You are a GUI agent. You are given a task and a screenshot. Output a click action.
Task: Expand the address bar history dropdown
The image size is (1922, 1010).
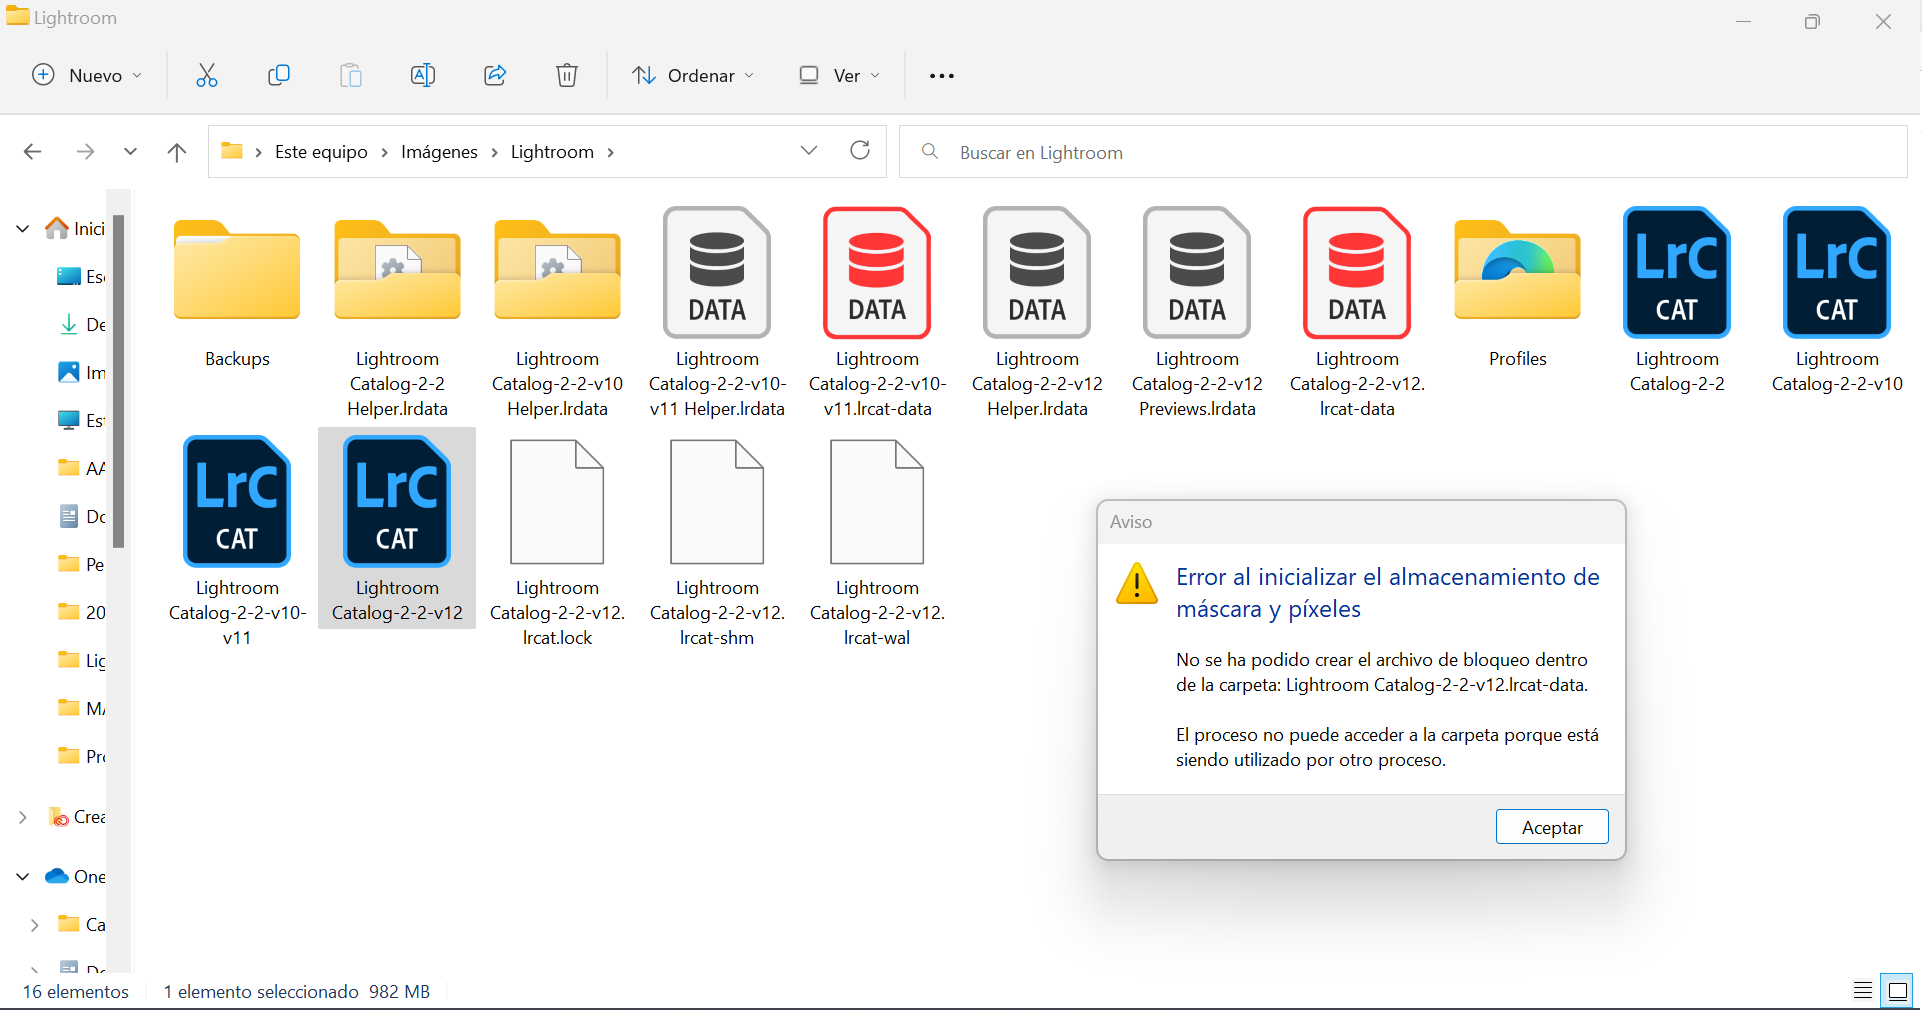point(809,151)
